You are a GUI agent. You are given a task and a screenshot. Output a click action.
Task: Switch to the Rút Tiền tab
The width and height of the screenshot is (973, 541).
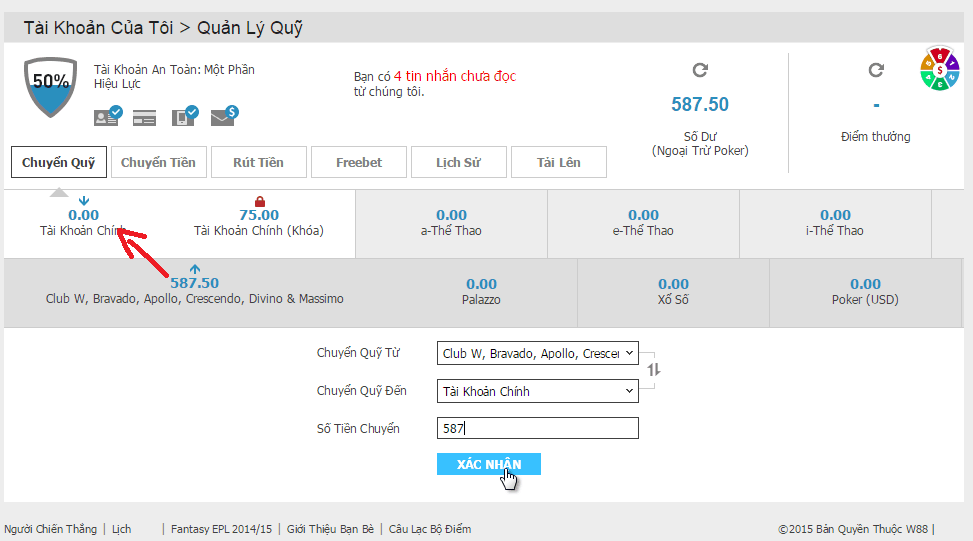258,163
